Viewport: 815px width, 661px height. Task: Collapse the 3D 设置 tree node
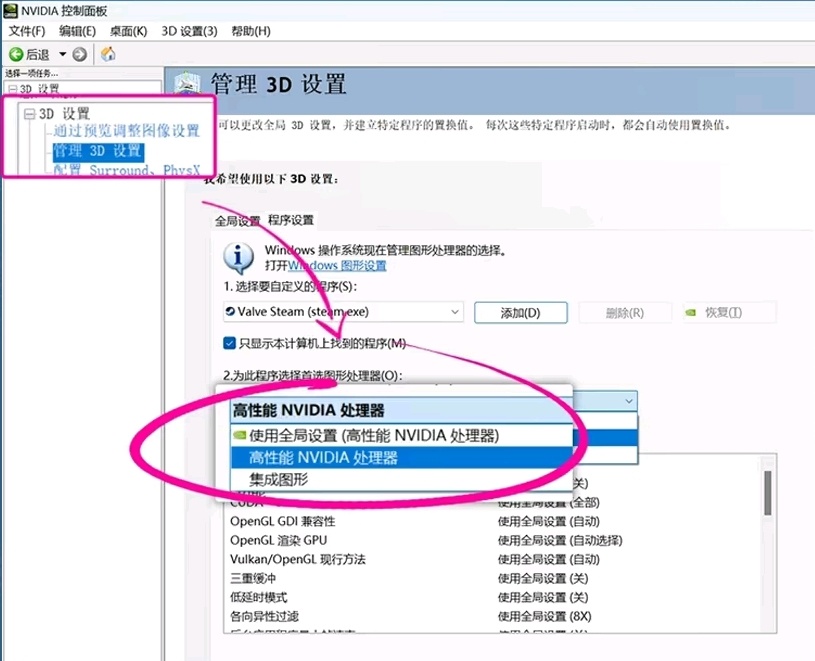[x=29, y=113]
